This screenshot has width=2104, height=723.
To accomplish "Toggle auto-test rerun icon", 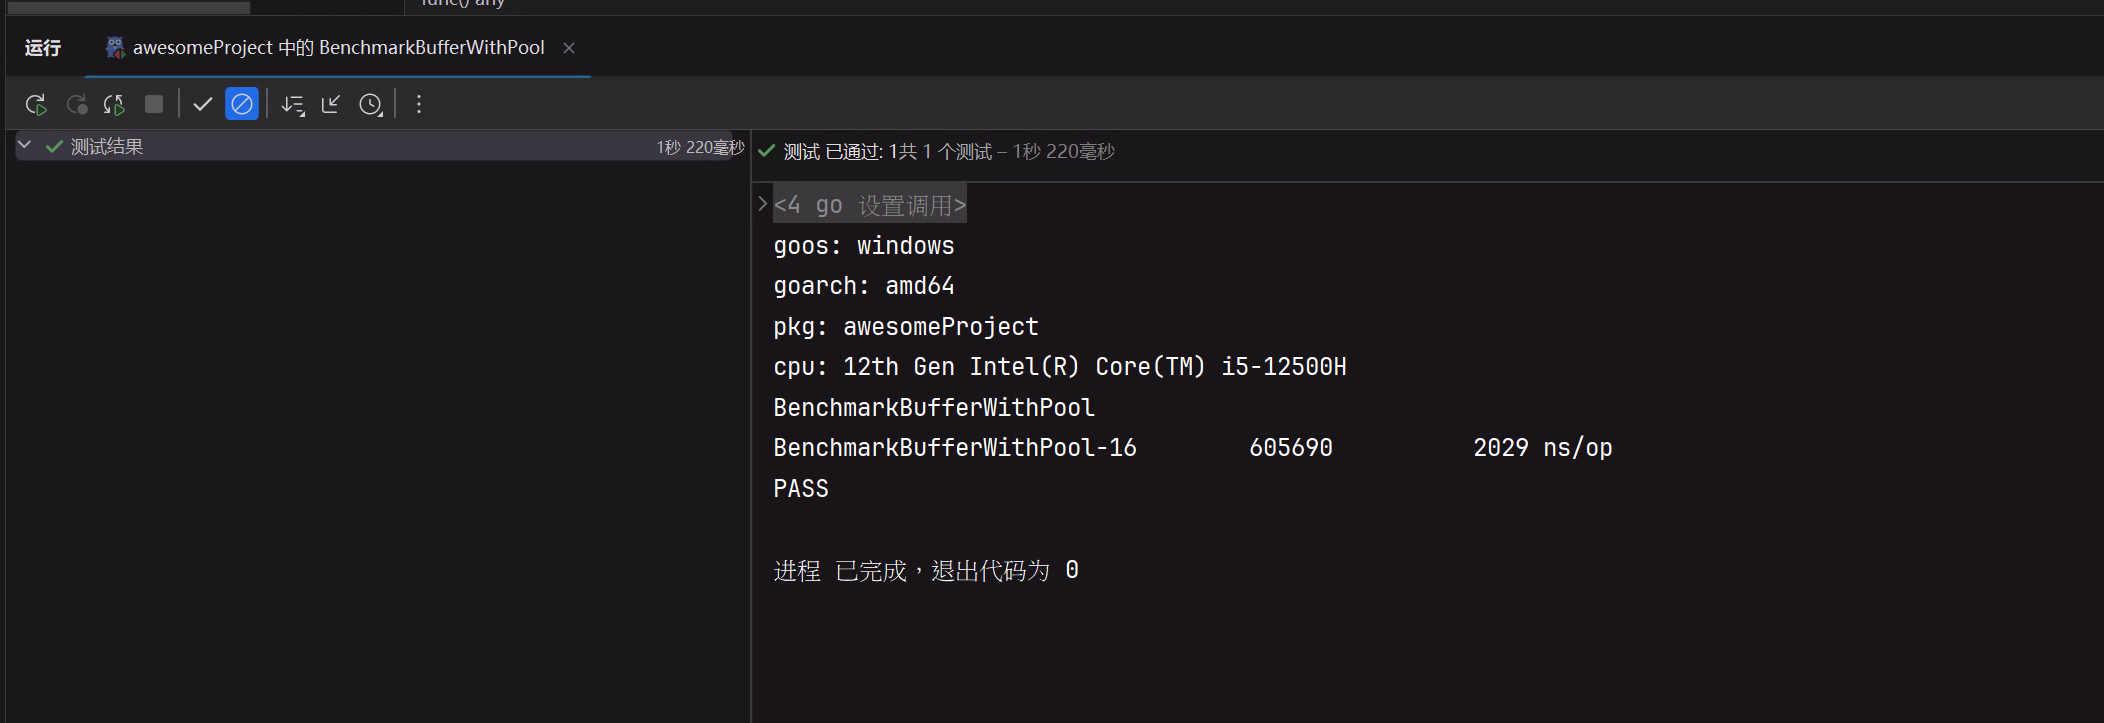I will [x=114, y=104].
